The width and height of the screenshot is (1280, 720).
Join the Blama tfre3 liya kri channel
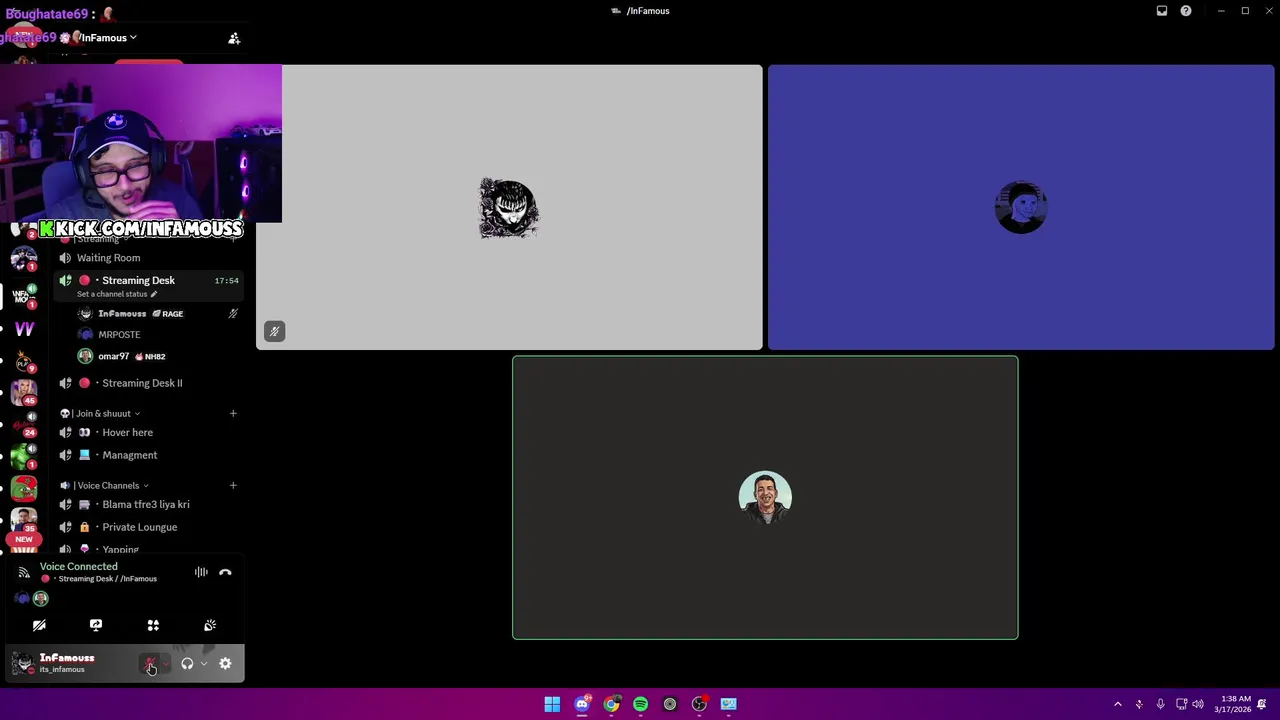point(148,505)
